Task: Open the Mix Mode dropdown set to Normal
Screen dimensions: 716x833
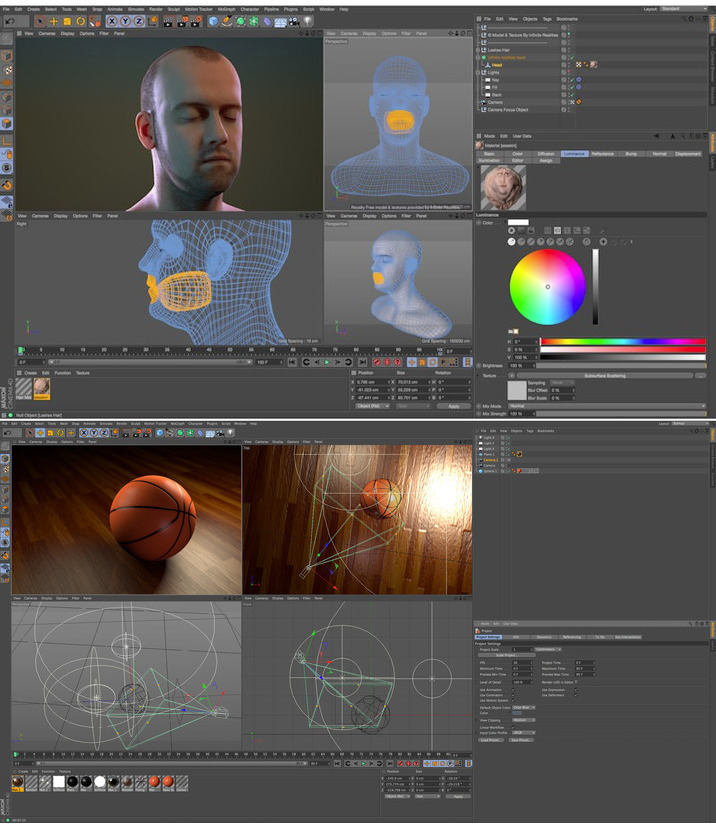Action: tap(605, 406)
